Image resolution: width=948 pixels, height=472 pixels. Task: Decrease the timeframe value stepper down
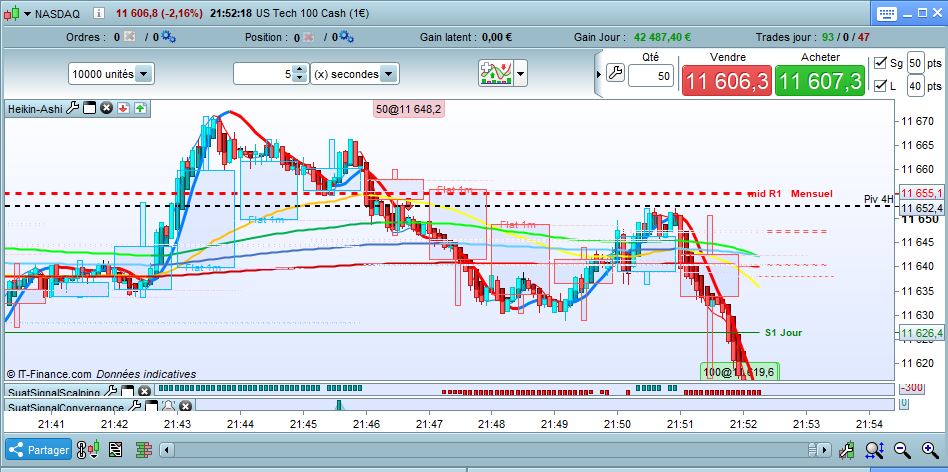[300, 79]
